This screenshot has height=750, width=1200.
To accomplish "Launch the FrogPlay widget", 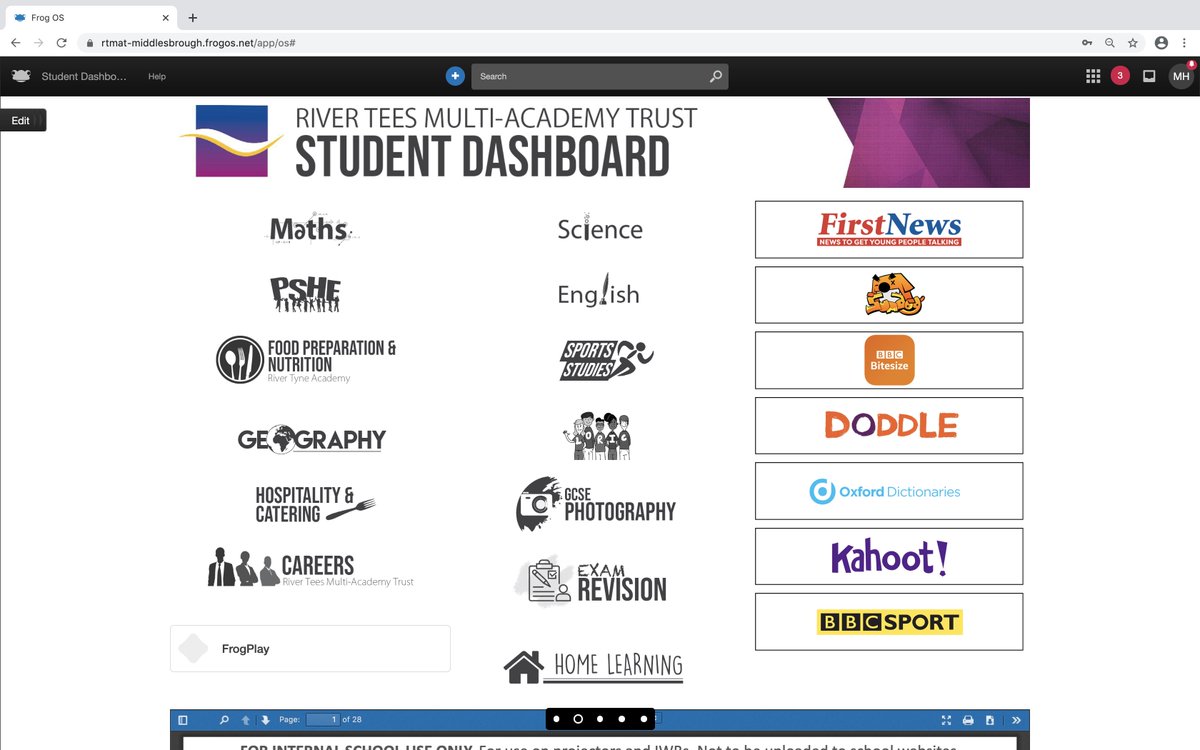I will coord(310,649).
